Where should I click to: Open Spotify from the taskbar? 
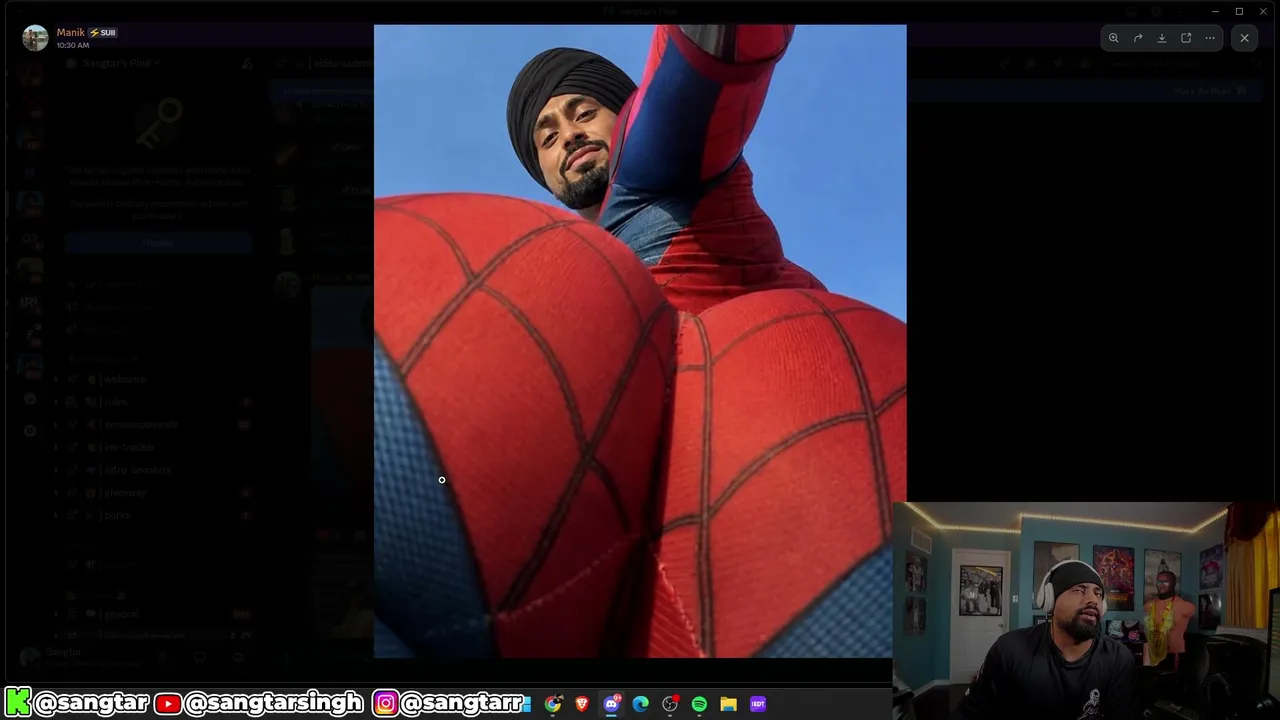click(699, 704)
